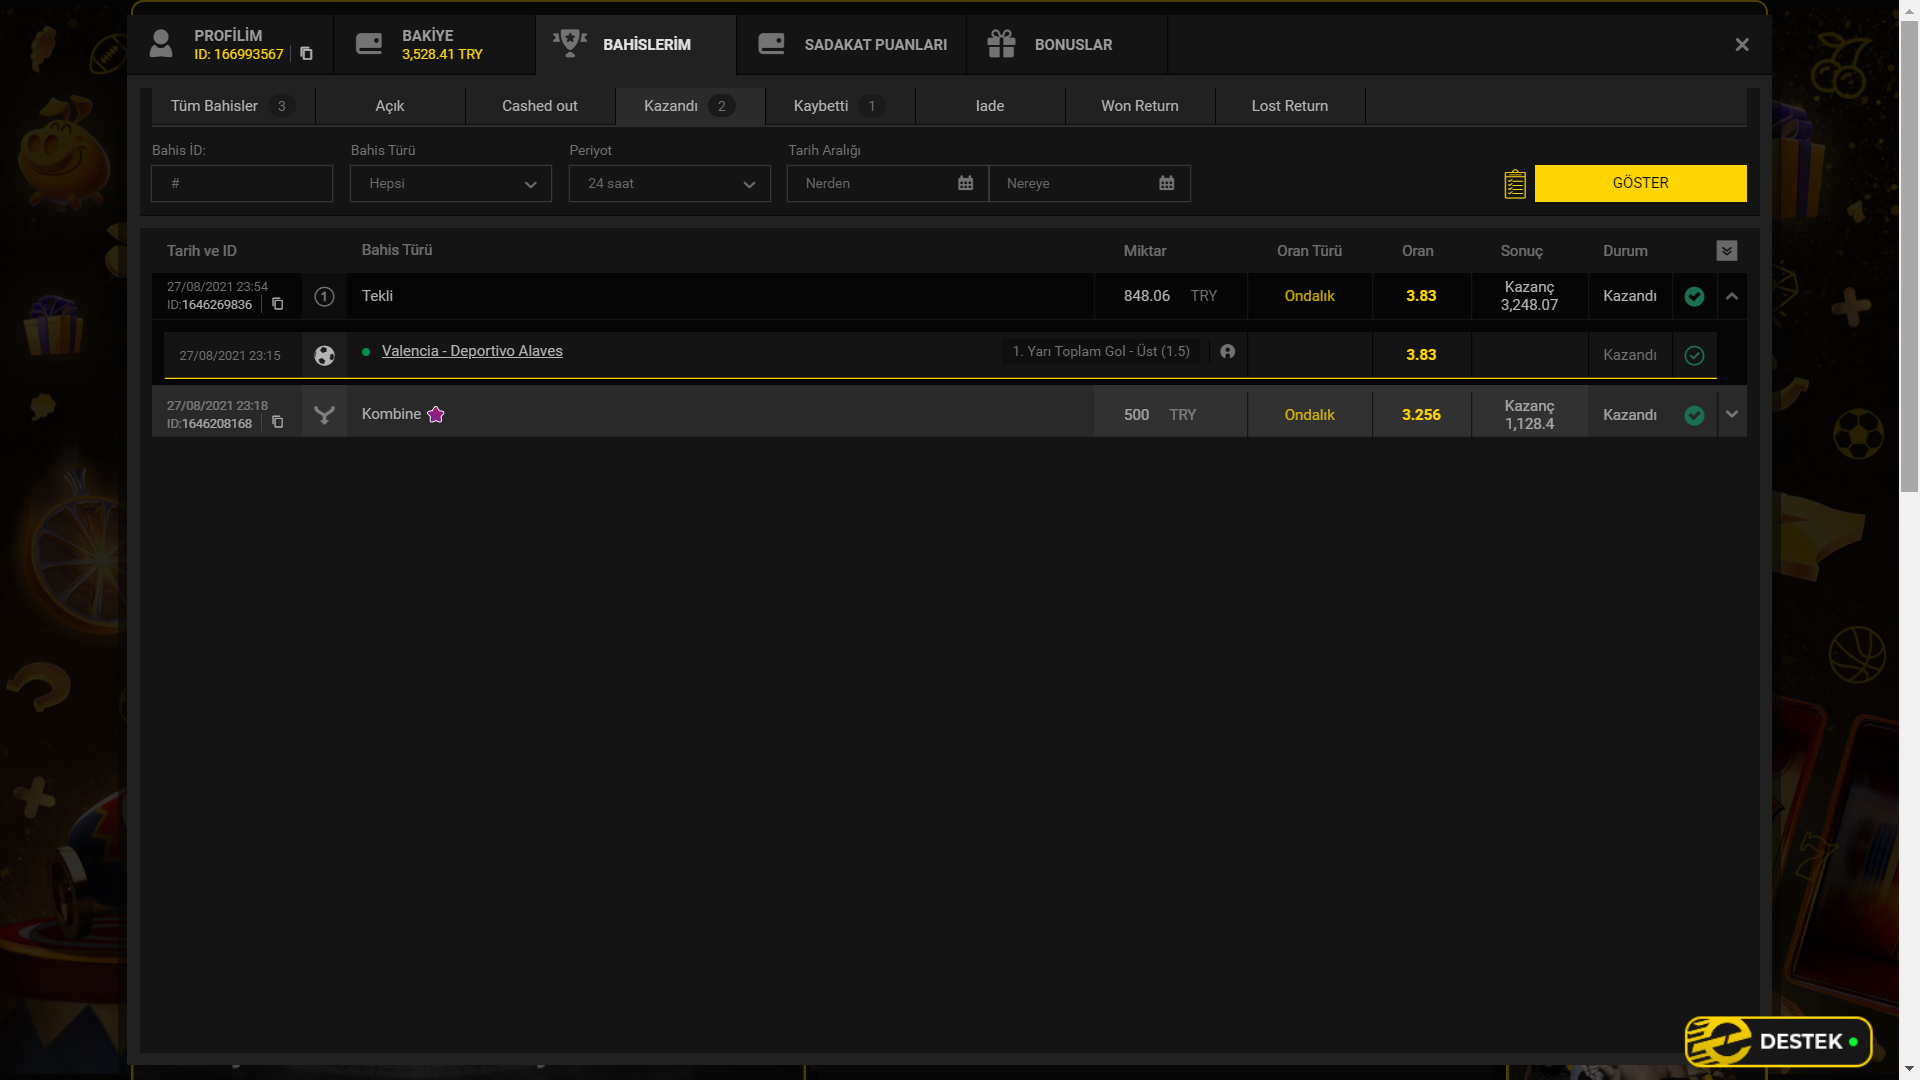Screen dimensions: 1920x1080
Task: Toggle expand all bets in table header
Action: [1727, 251]
